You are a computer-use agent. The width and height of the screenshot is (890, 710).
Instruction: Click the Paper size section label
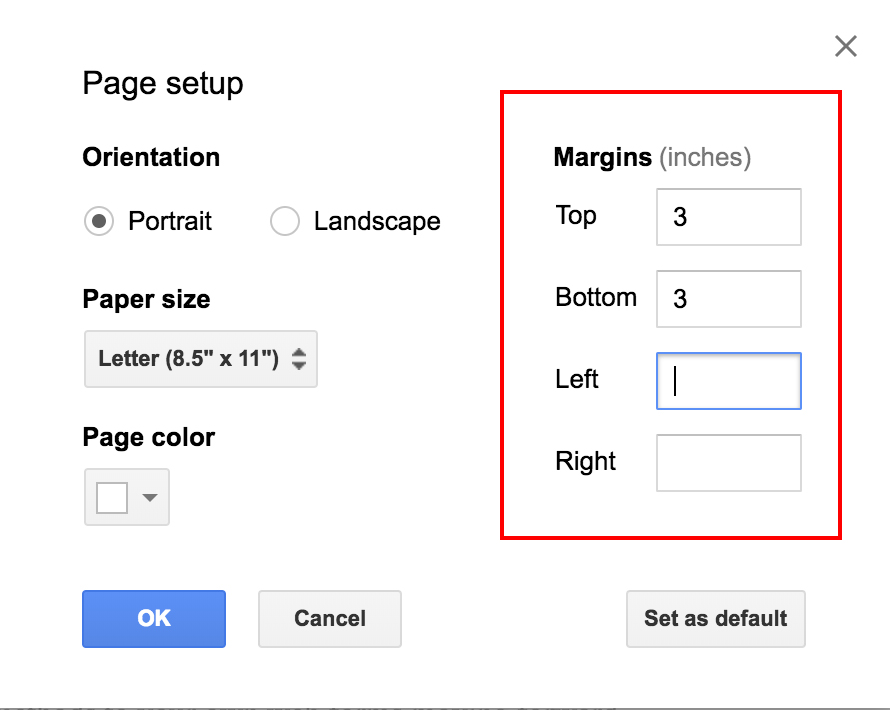146,299
